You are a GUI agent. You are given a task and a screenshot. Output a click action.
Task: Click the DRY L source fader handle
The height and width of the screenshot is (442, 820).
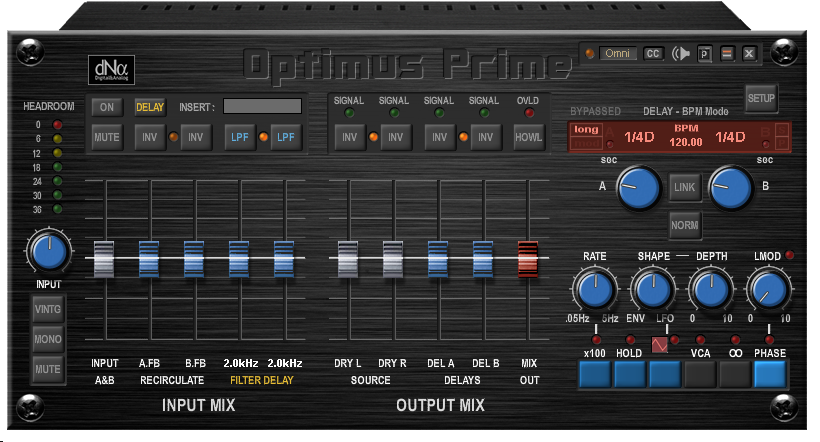click(x=348, y=258)
